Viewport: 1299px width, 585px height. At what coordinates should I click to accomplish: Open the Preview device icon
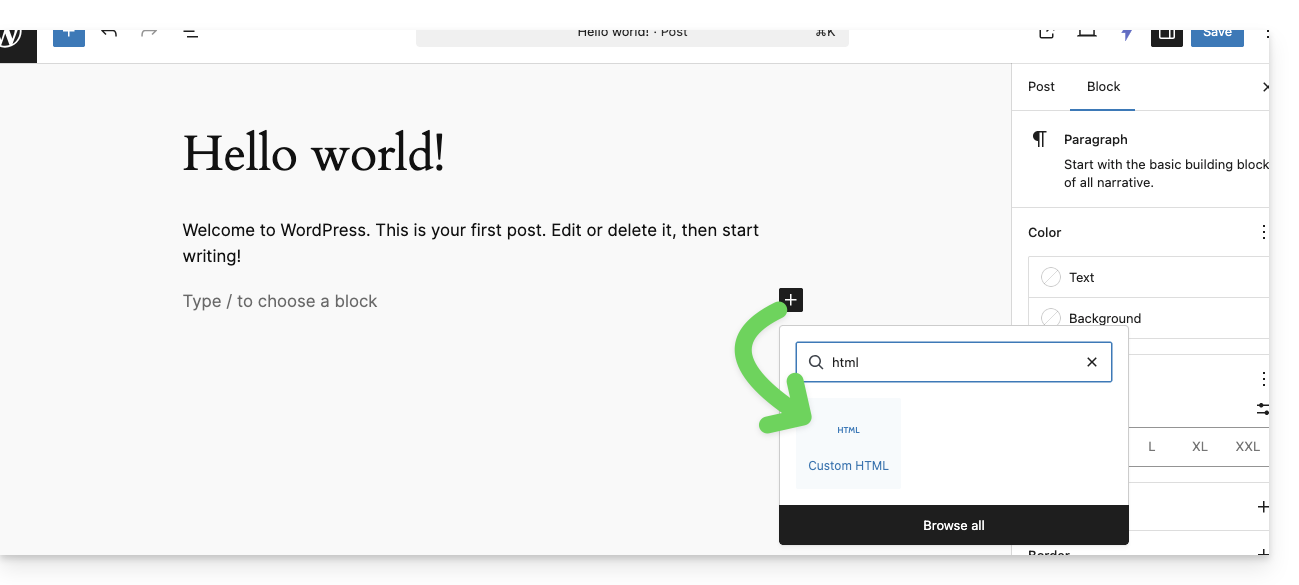pyautogui.click(x=1087, y=33)
